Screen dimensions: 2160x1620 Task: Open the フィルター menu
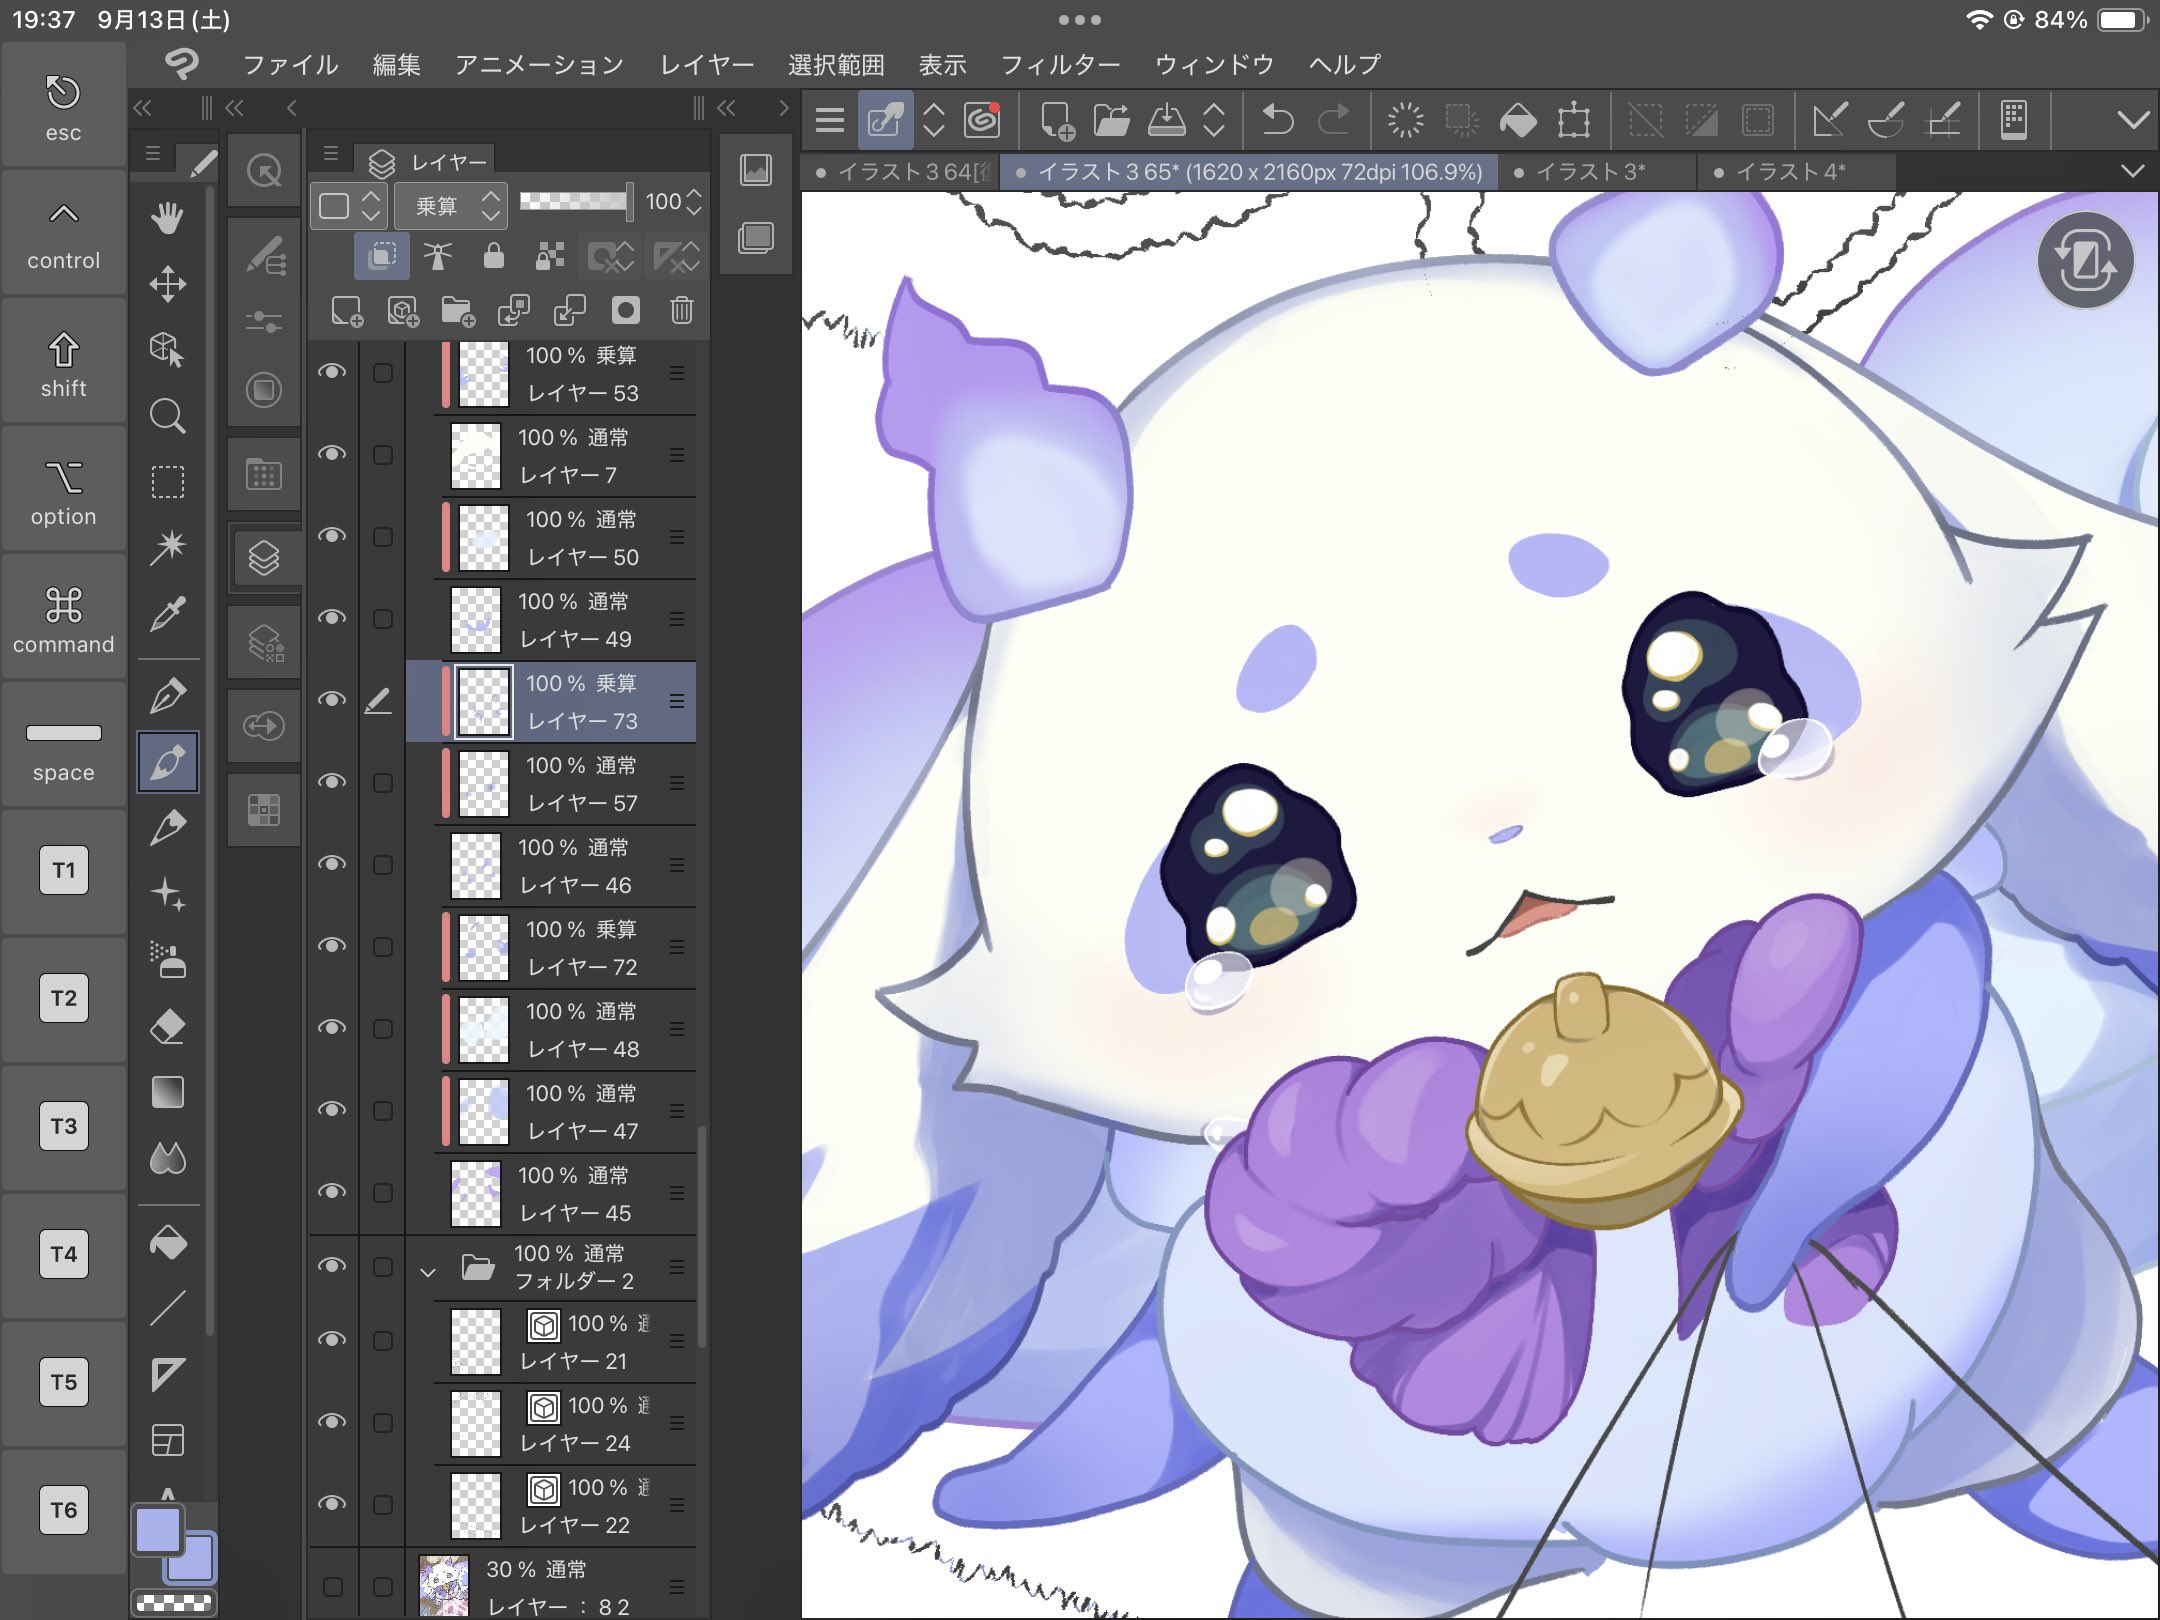[1060, 65]
